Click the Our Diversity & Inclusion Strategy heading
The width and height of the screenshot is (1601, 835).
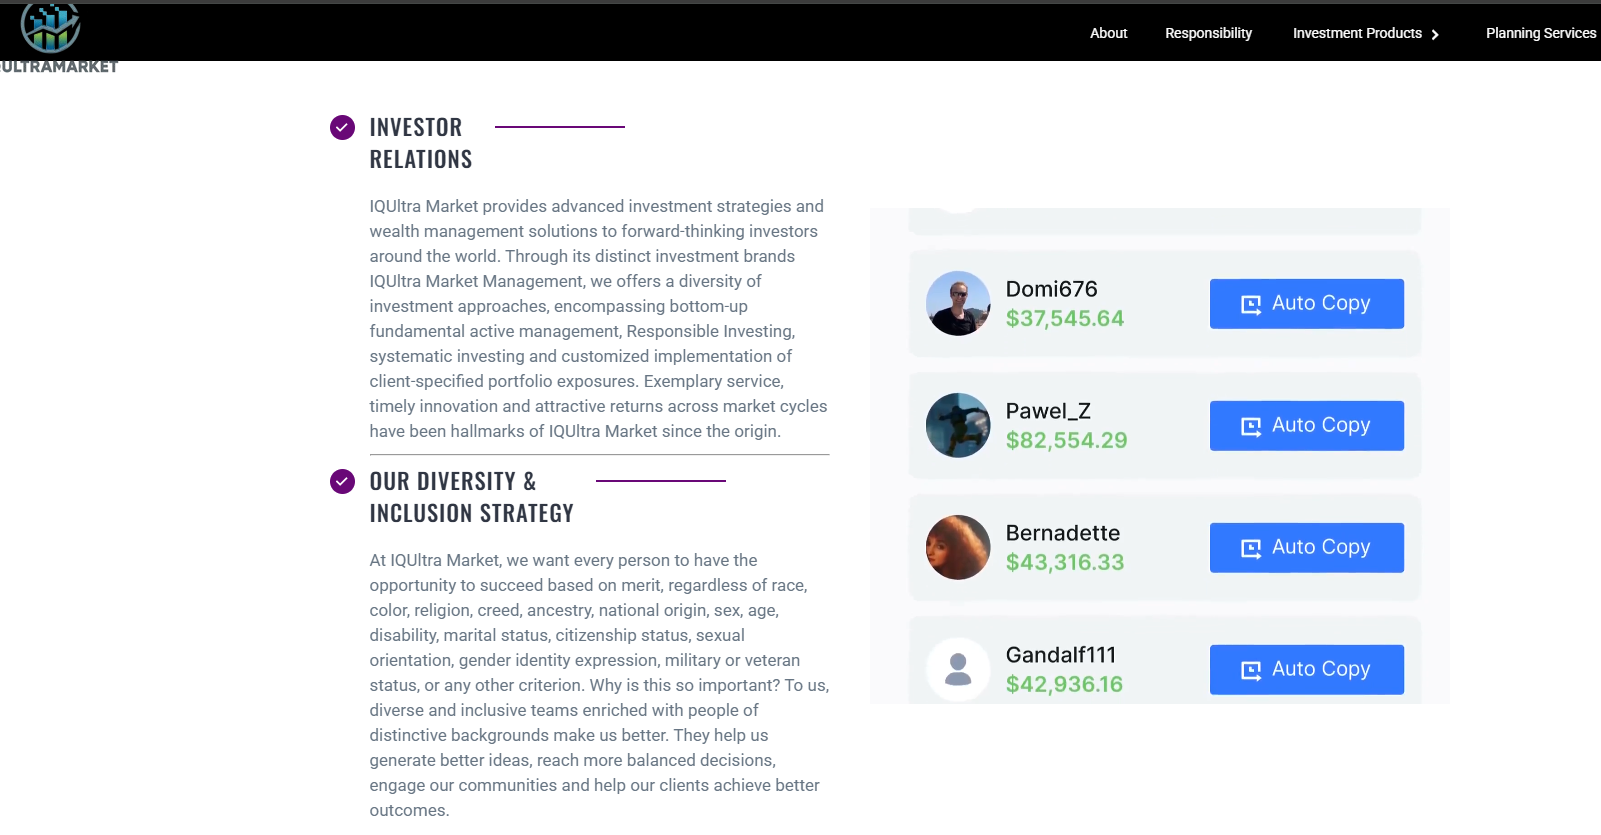click(x=471, y=497)
